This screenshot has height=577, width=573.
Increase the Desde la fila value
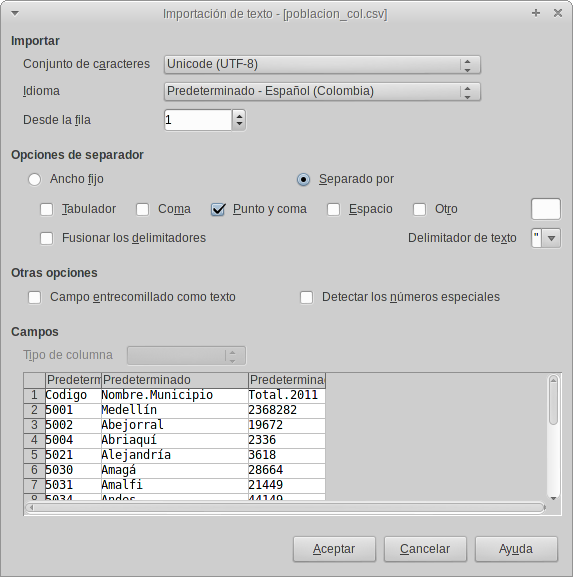click(x=239, y=116)
